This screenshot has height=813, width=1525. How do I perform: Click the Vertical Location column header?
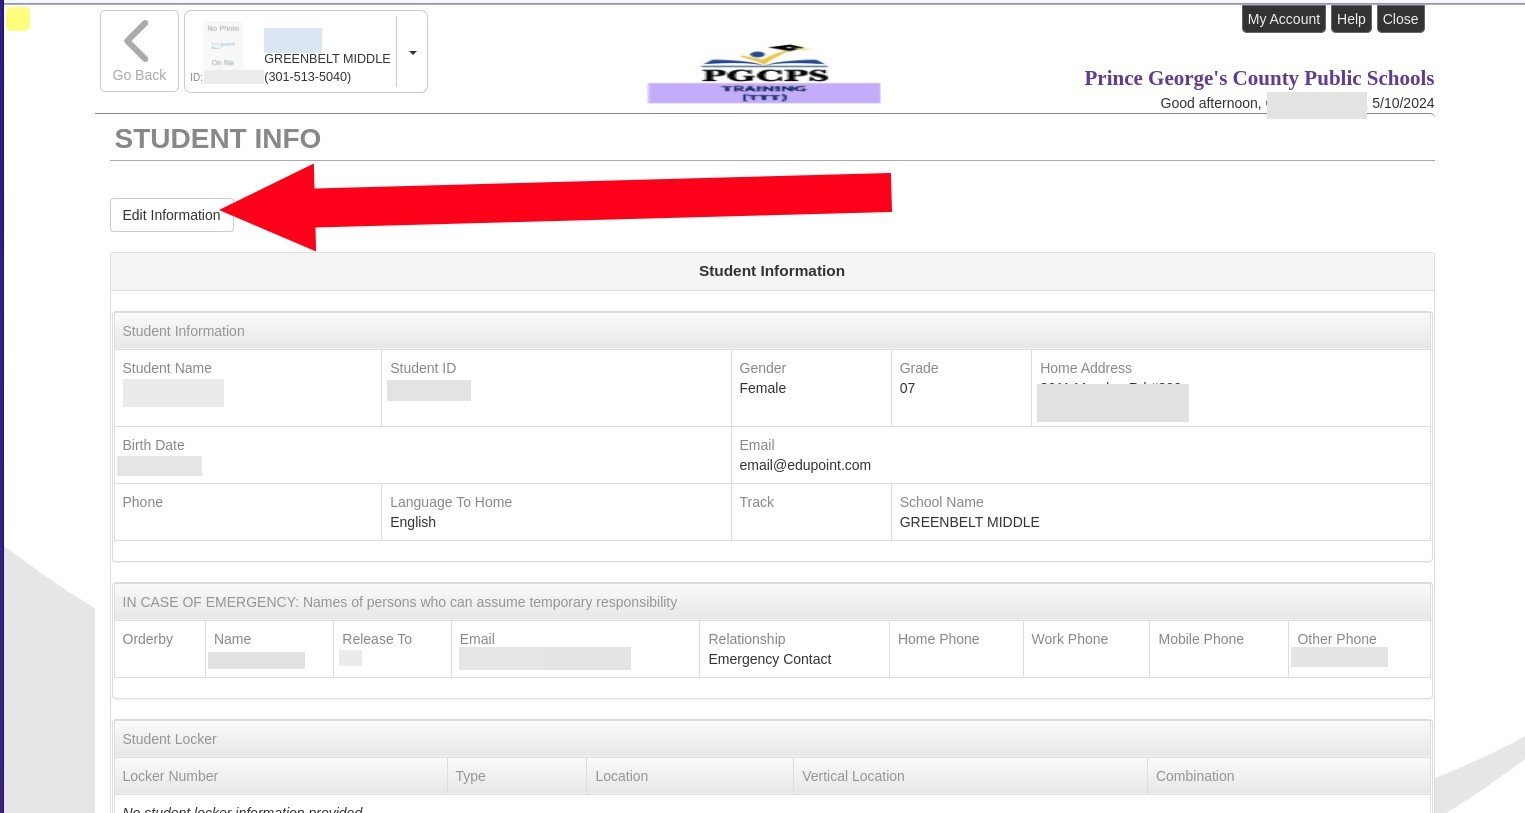click(852, 776)
